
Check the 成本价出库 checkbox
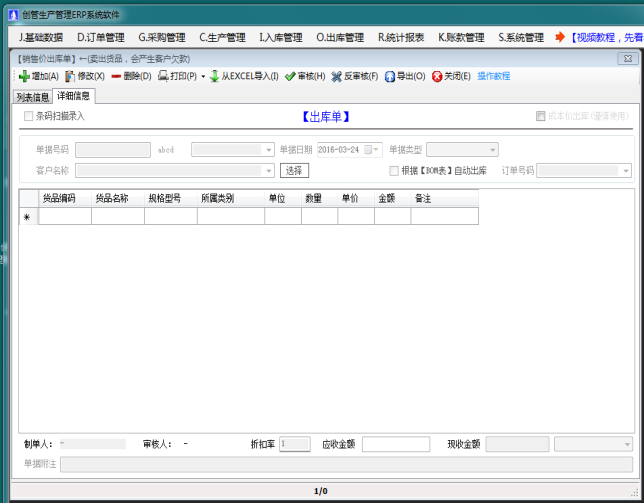541,116
